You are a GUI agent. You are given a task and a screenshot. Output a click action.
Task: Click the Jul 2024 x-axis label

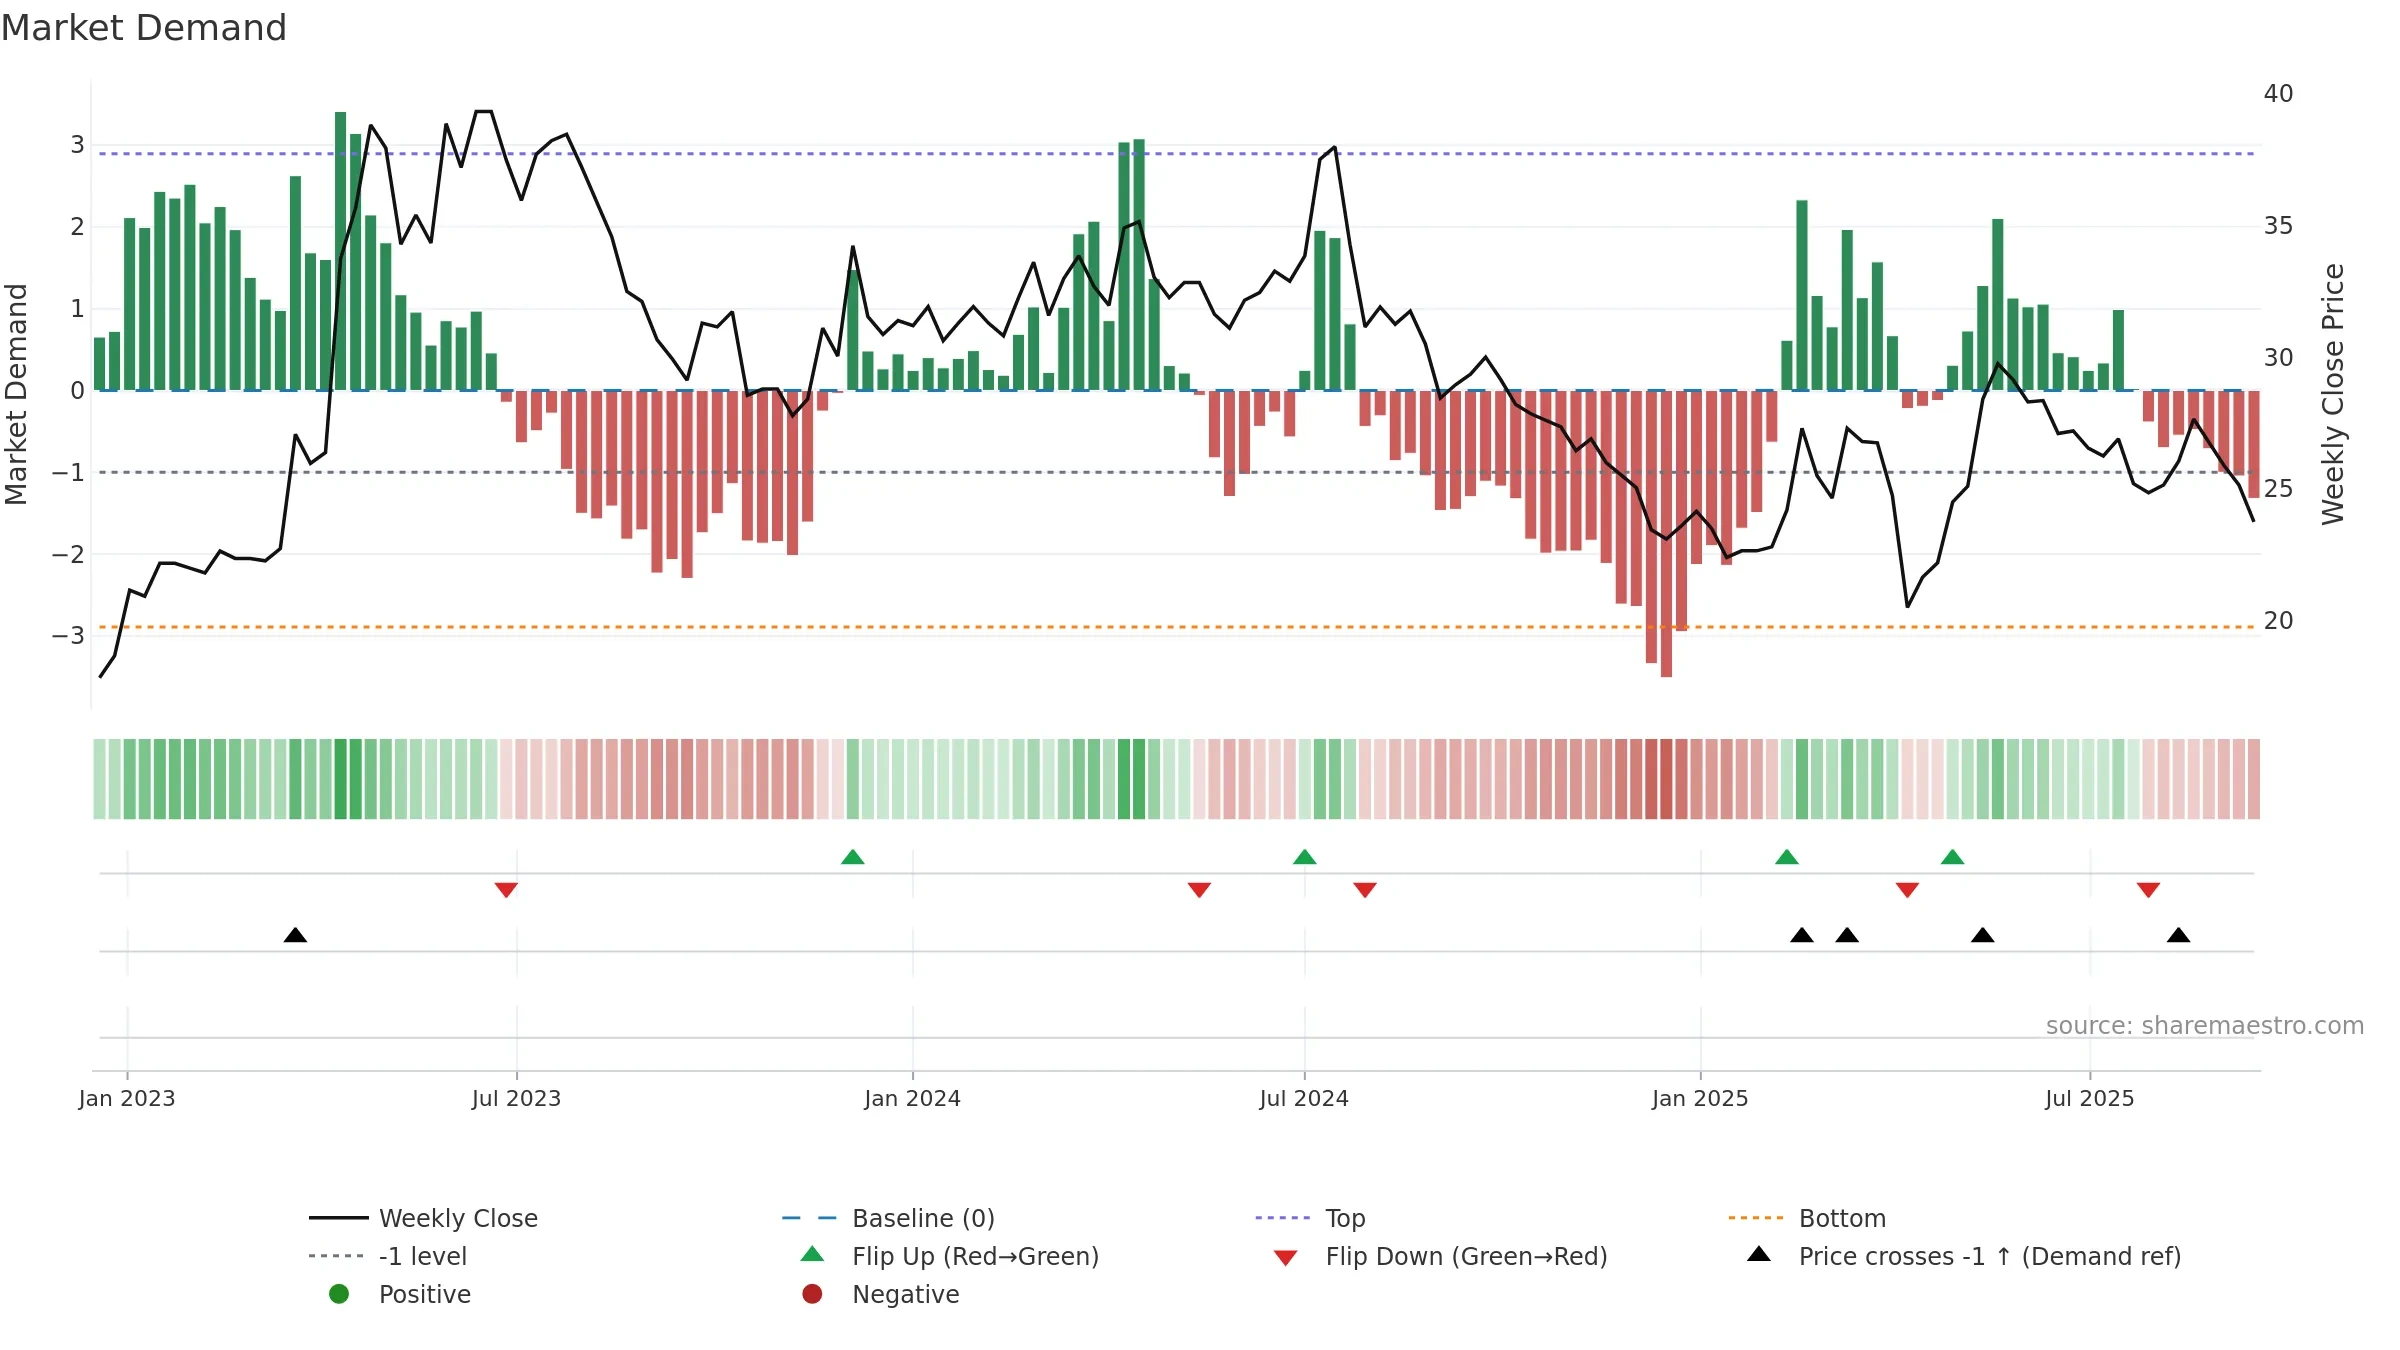[x=1304, y=1099]
